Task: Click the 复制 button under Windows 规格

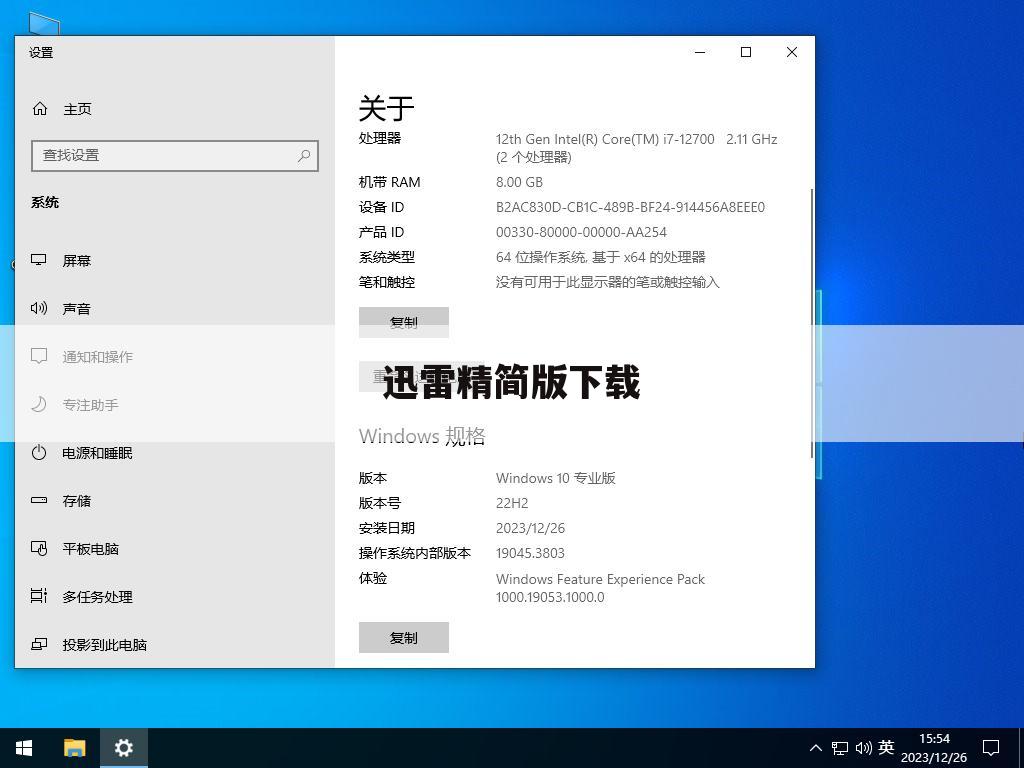Action: [x=404, y=637]
